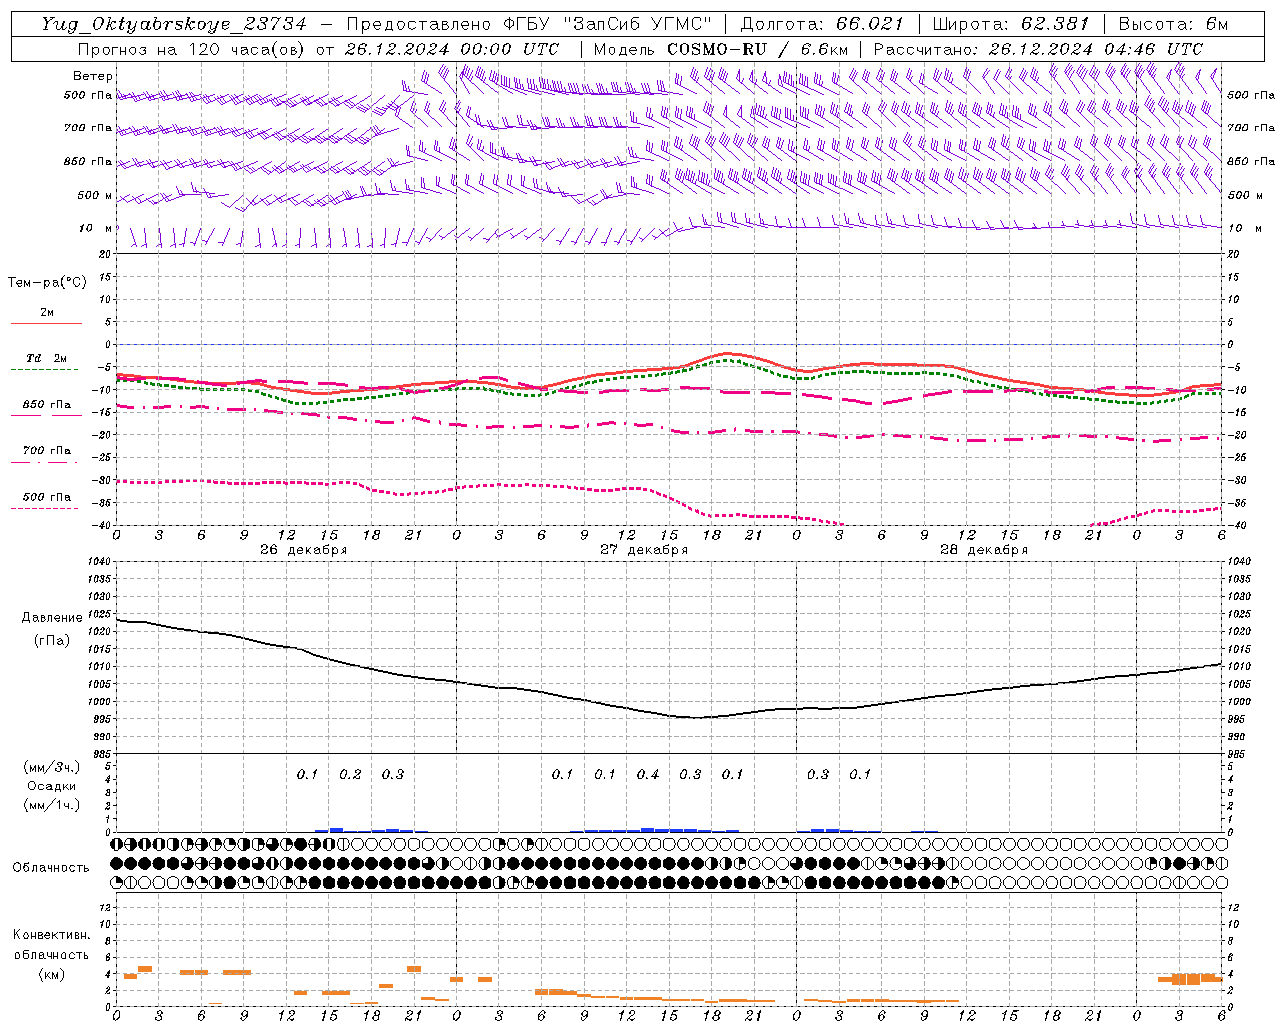Click the 28 декабря date label

click(x=984, y=550)
